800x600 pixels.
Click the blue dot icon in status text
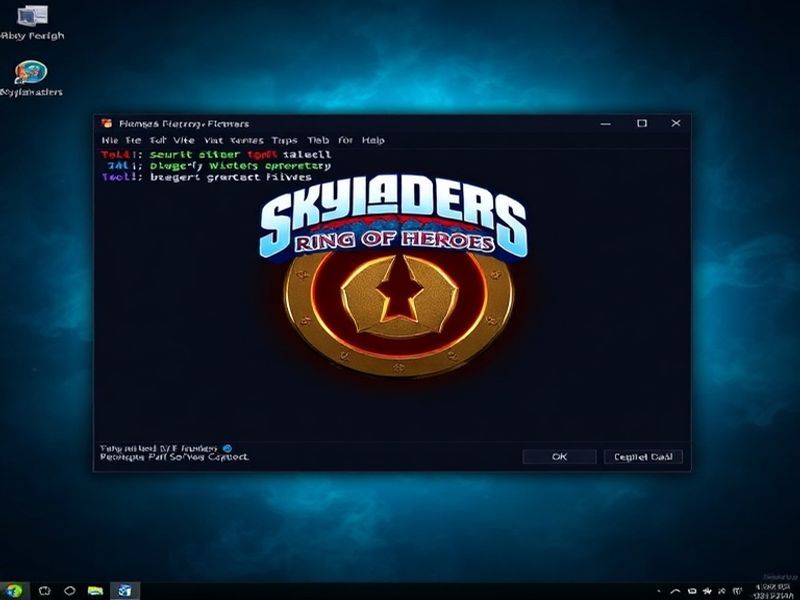pyautogui.click(x=228, y=448)
